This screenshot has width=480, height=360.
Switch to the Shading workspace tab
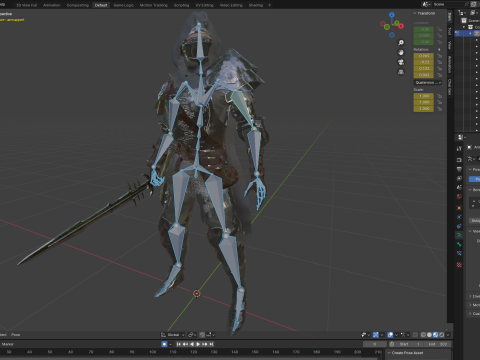coord(256,5)
